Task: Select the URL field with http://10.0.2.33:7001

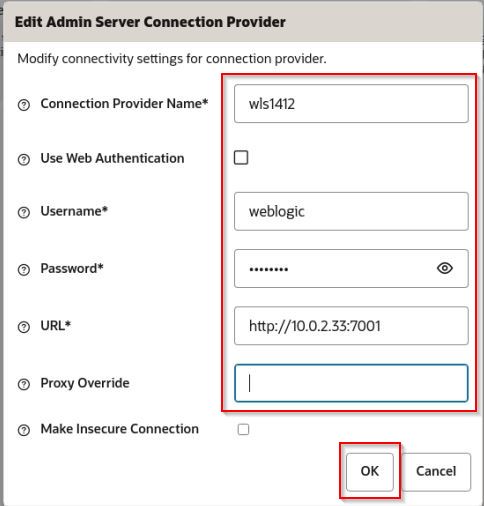Action: [x=351, y=326]
